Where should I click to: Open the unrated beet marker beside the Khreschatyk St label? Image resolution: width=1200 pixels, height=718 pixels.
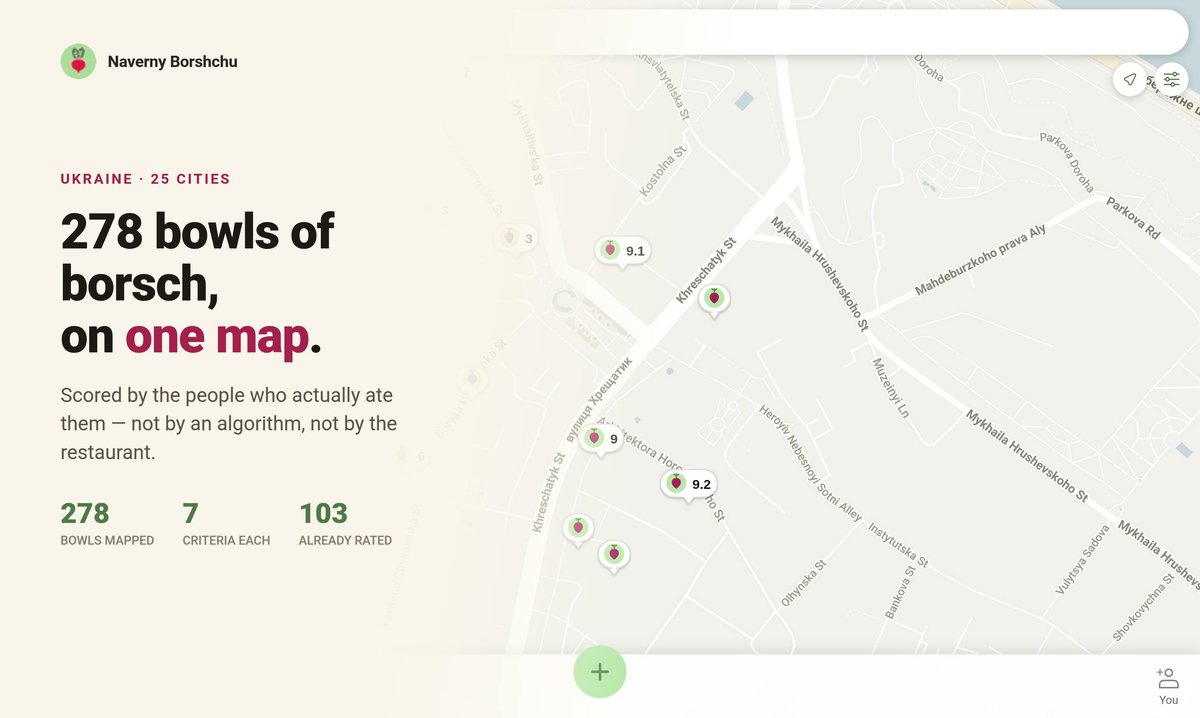pos(714,298)
